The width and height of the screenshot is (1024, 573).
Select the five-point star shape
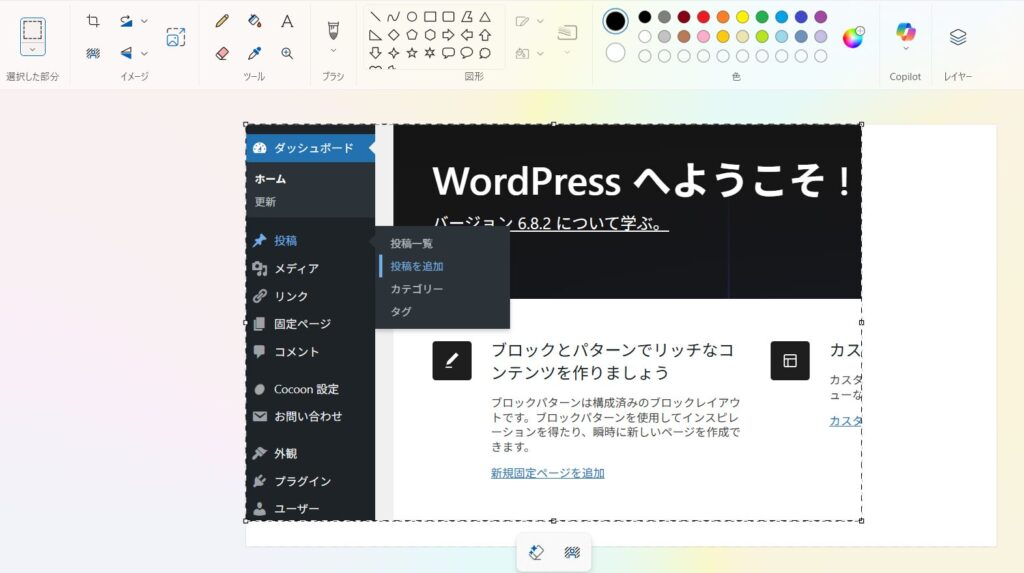(411, 53)
